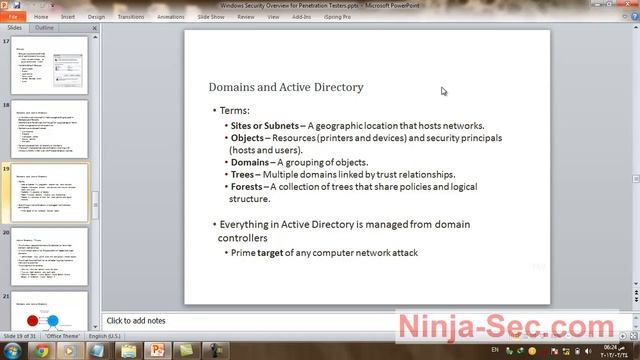
Task: Open the Insert ribbon tab
Action: 68,17
